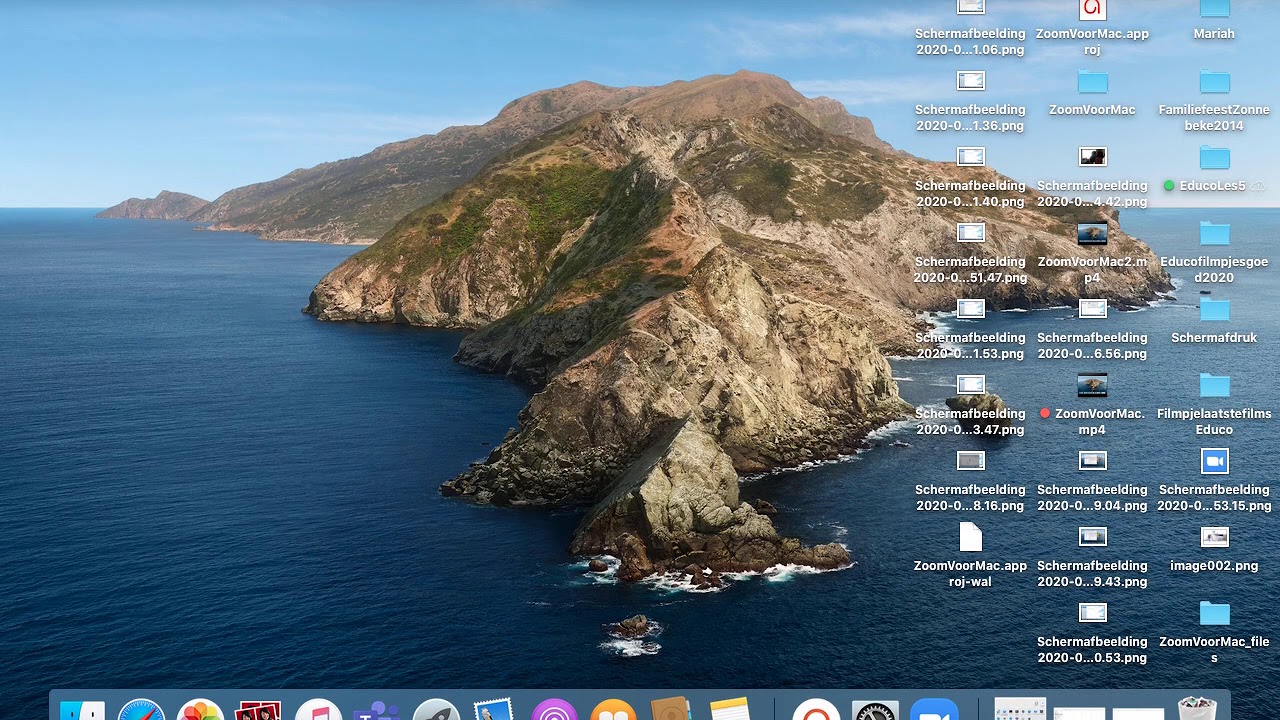Launch Podcasts from the Dock

[x=554, y=710]
